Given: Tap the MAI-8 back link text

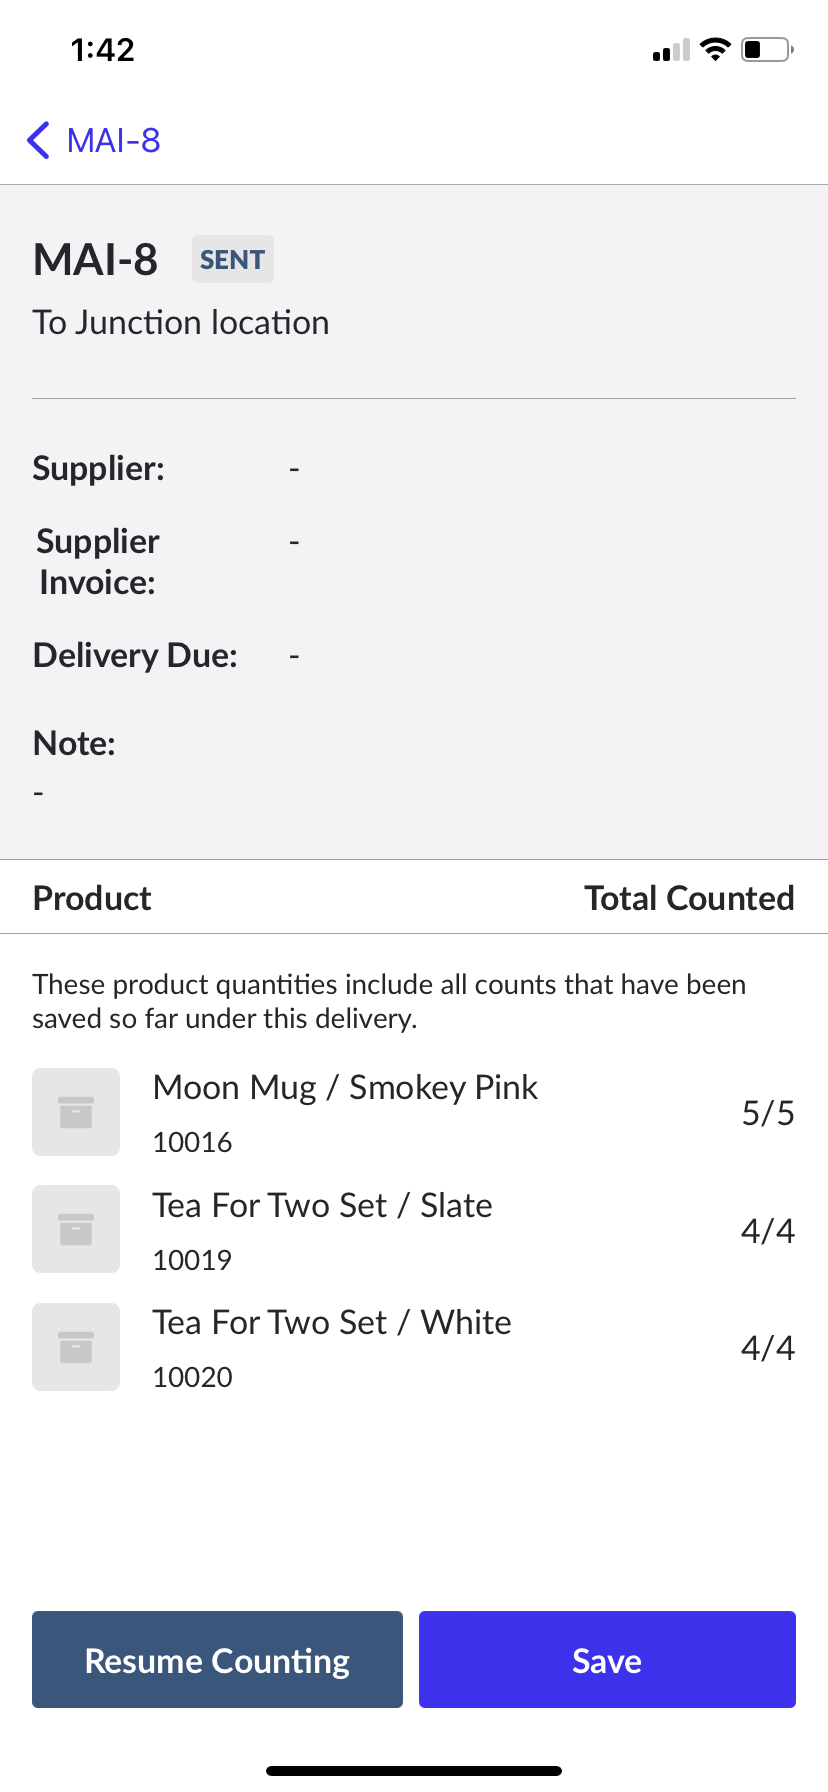Looking at the screenshot, I should 113,141.
